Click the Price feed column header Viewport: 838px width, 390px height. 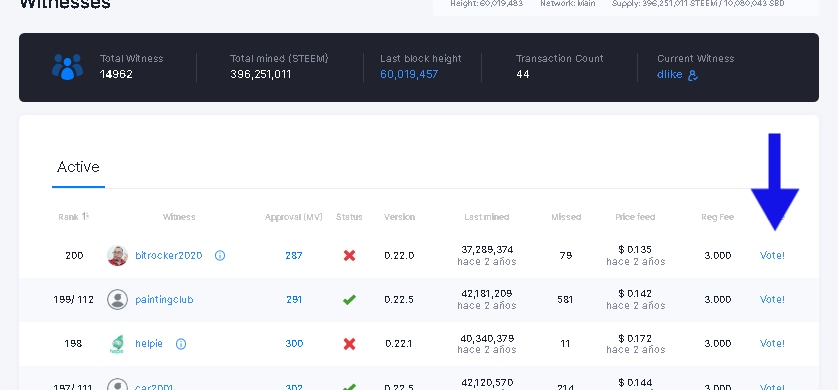click(x=635, y=217)
